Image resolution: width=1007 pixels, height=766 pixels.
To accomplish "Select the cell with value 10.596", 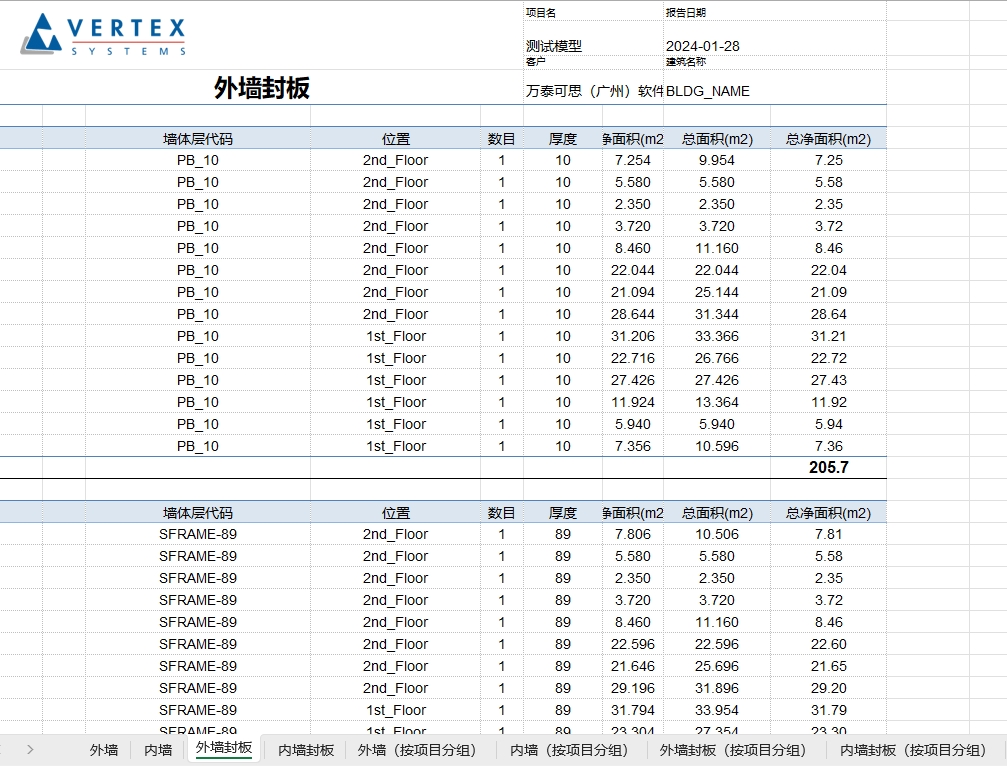I will (x=717, y=446).
